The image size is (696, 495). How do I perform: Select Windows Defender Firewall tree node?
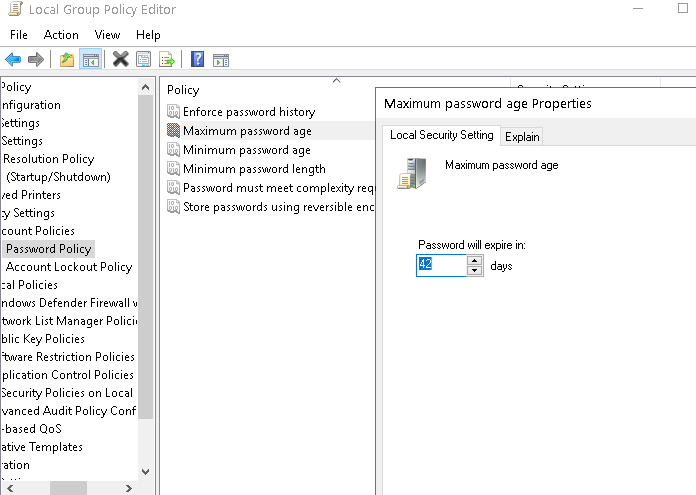69,303
